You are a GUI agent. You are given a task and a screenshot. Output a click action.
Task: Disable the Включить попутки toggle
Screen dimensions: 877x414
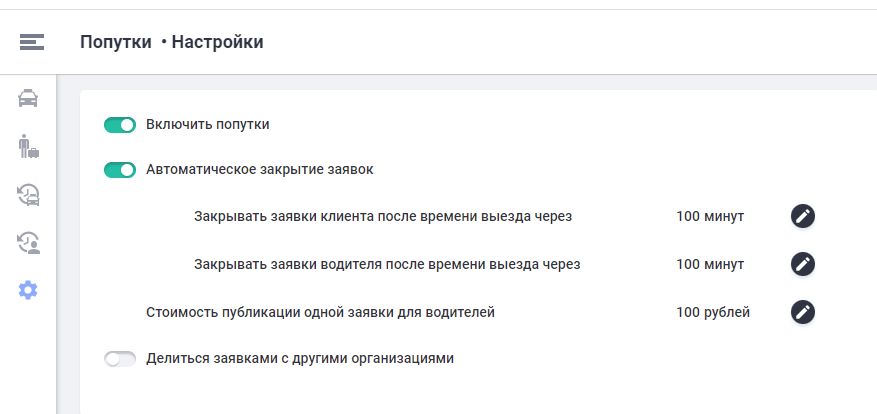tap(120, 125)
